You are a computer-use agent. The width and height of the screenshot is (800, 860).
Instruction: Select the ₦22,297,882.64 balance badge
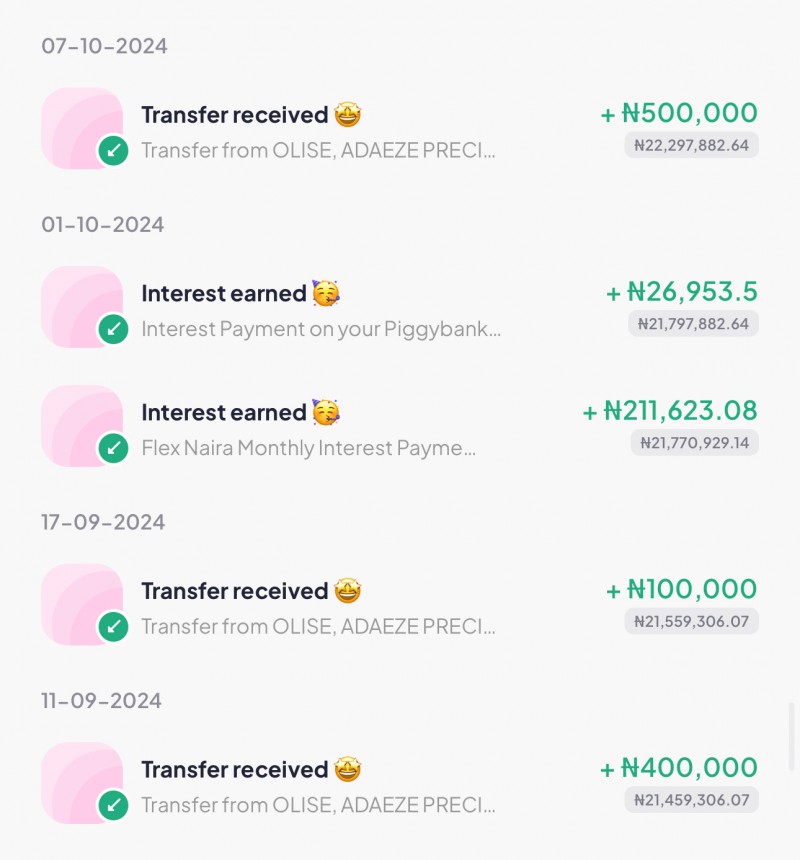(692, 146)
